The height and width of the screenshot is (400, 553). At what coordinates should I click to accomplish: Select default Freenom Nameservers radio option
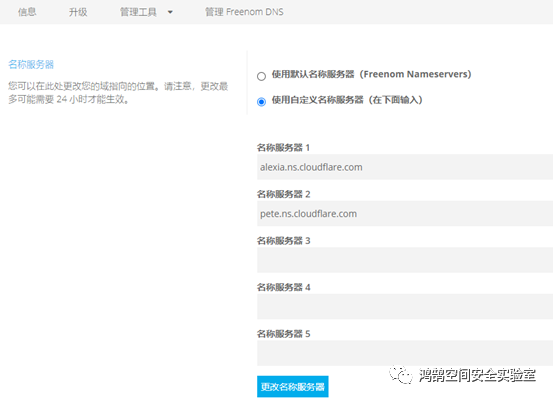click(261, 76)
